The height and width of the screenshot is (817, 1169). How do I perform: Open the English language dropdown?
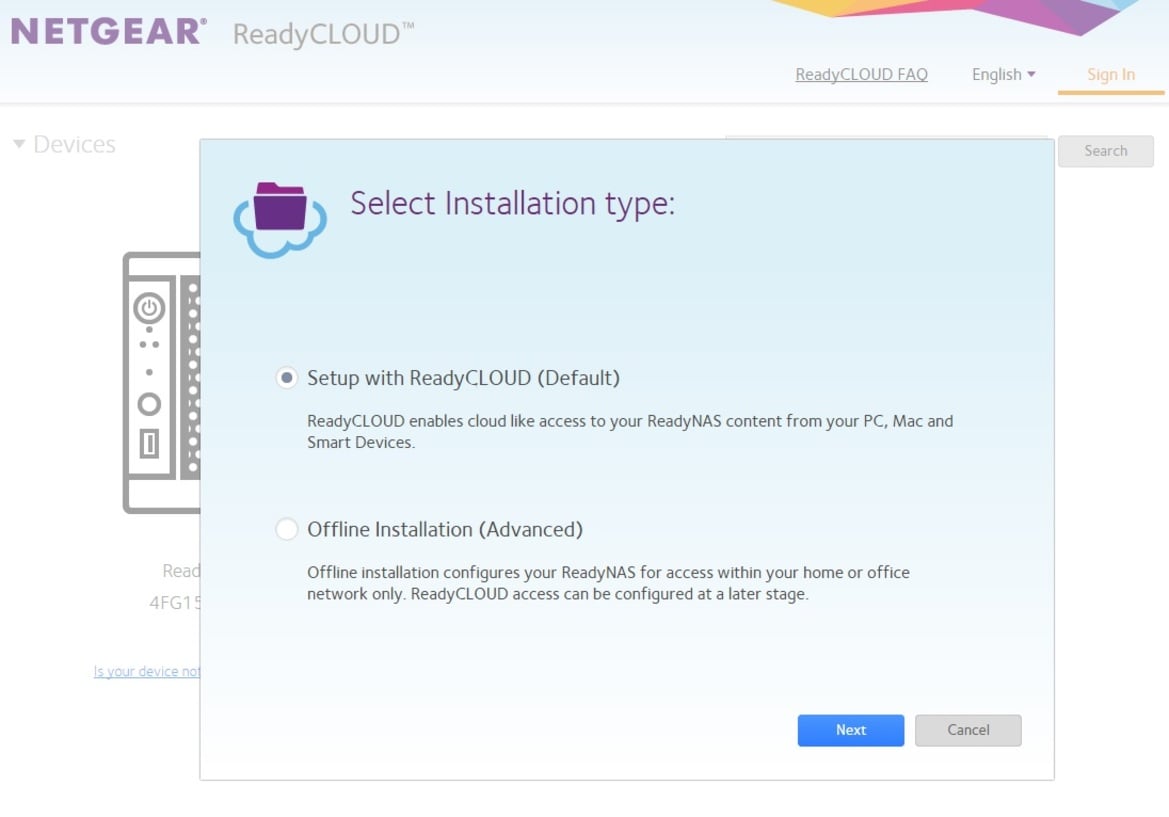1003,75
